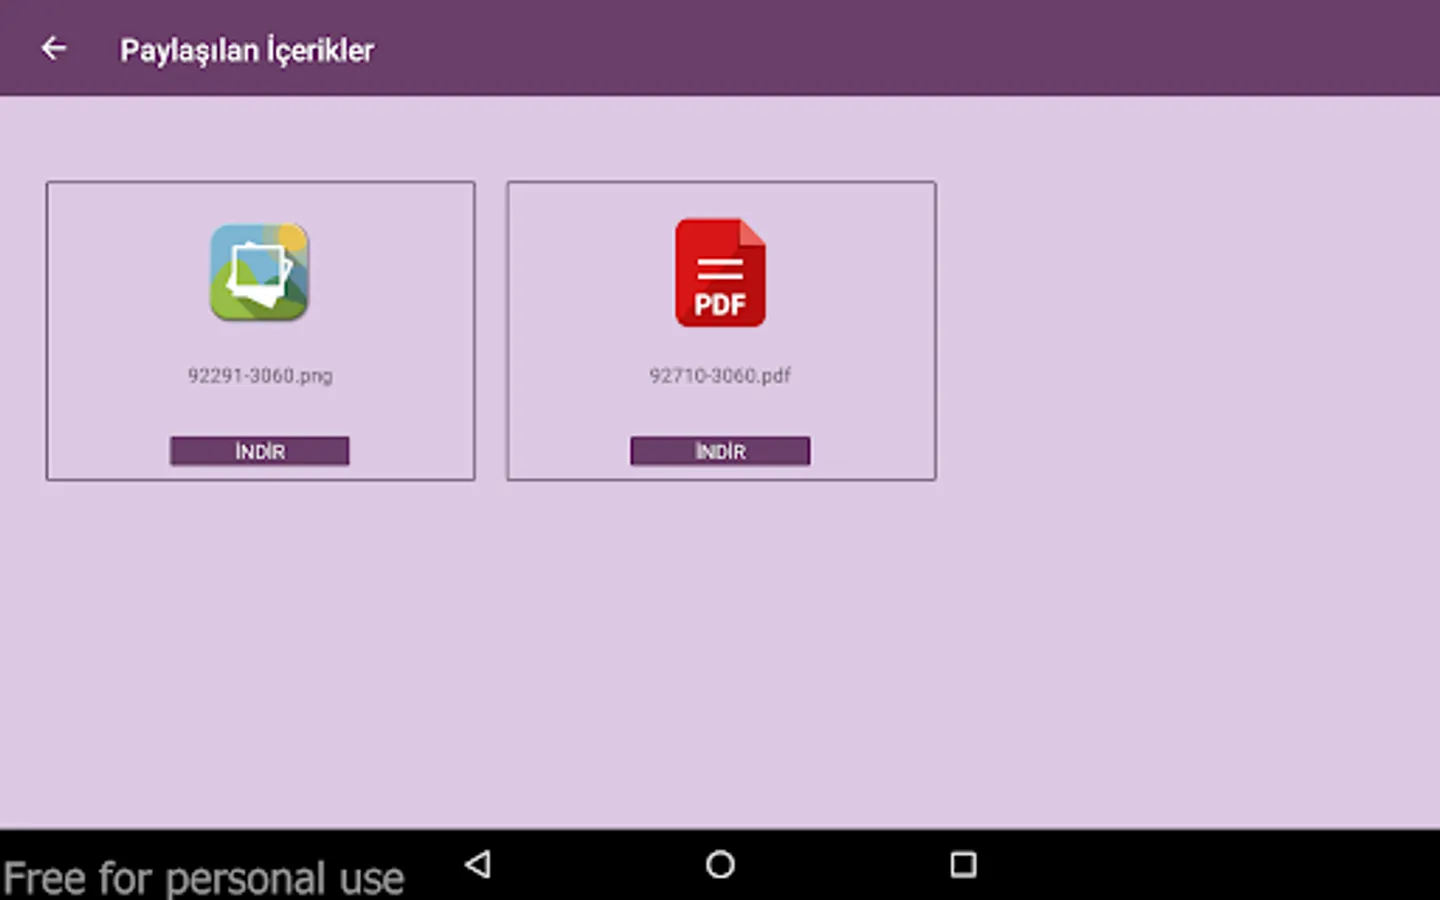The width and height of the screenshot is (1440, 900).
Task: Return to previous screen using left arrow
Action: click(53, 47)
